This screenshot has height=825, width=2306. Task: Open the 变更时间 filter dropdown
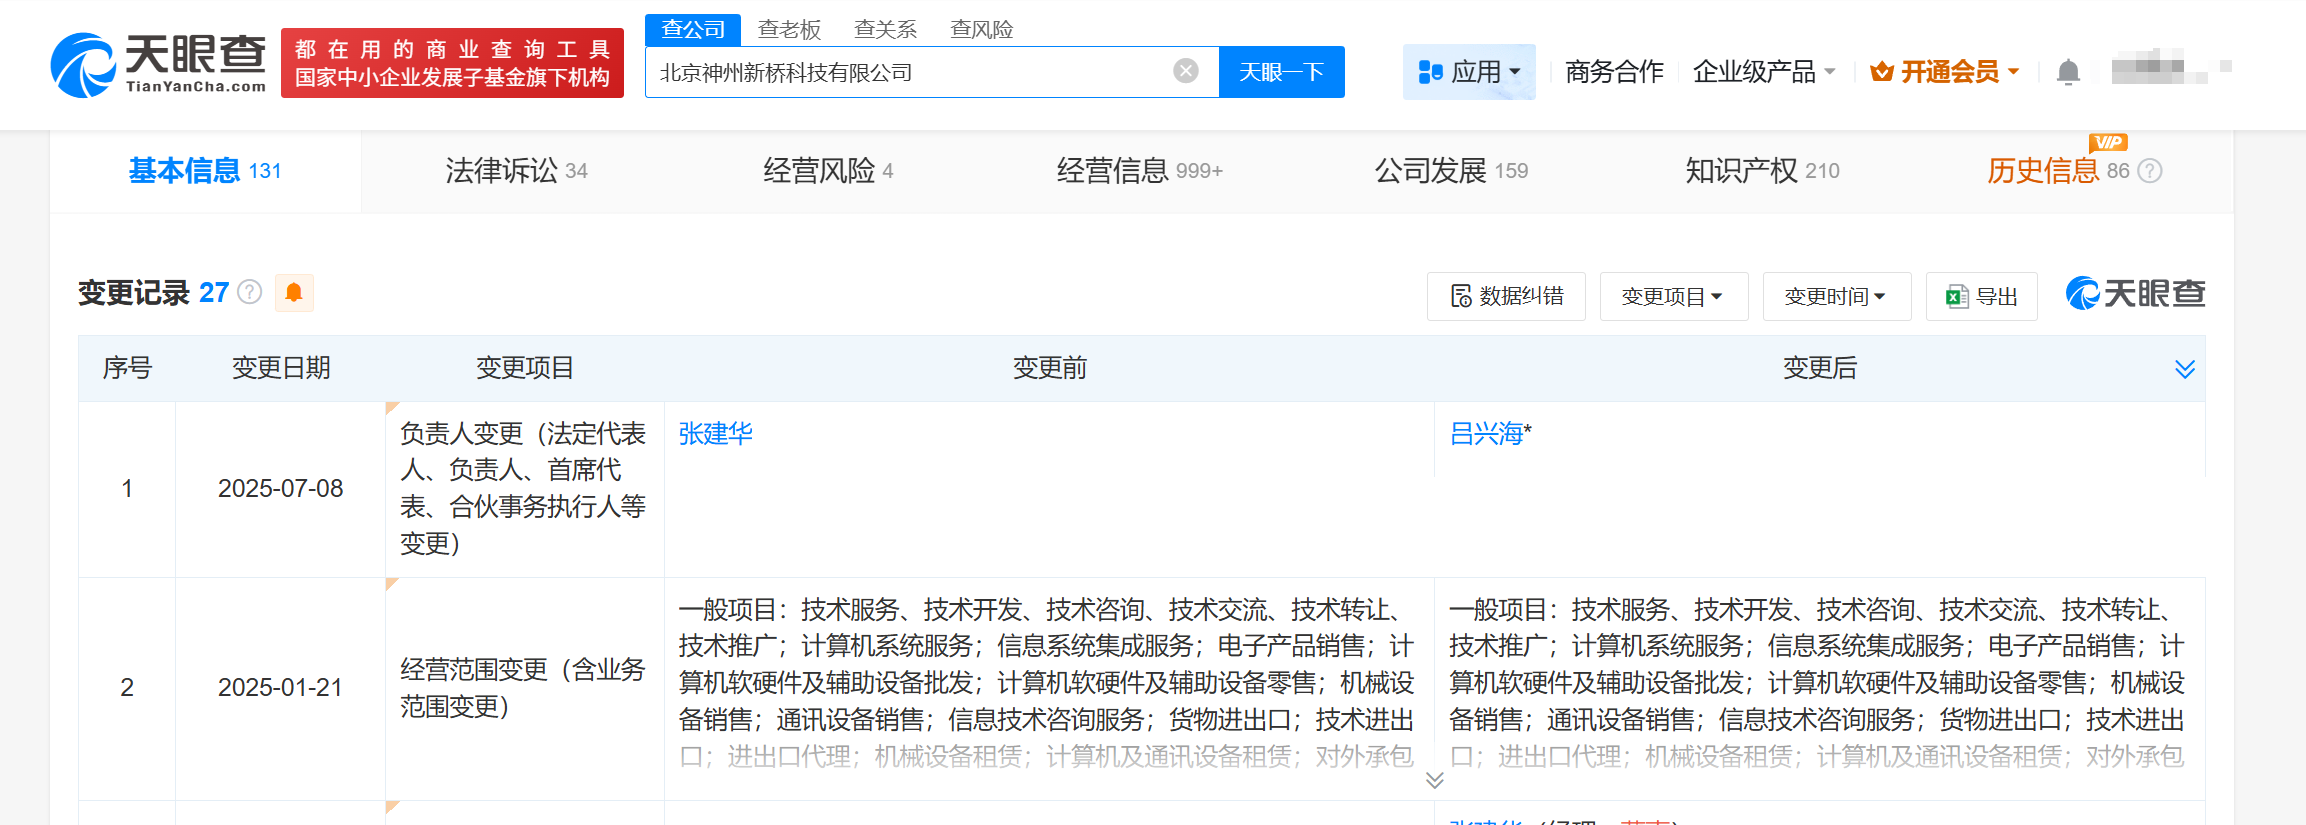tap(1837, 296)
